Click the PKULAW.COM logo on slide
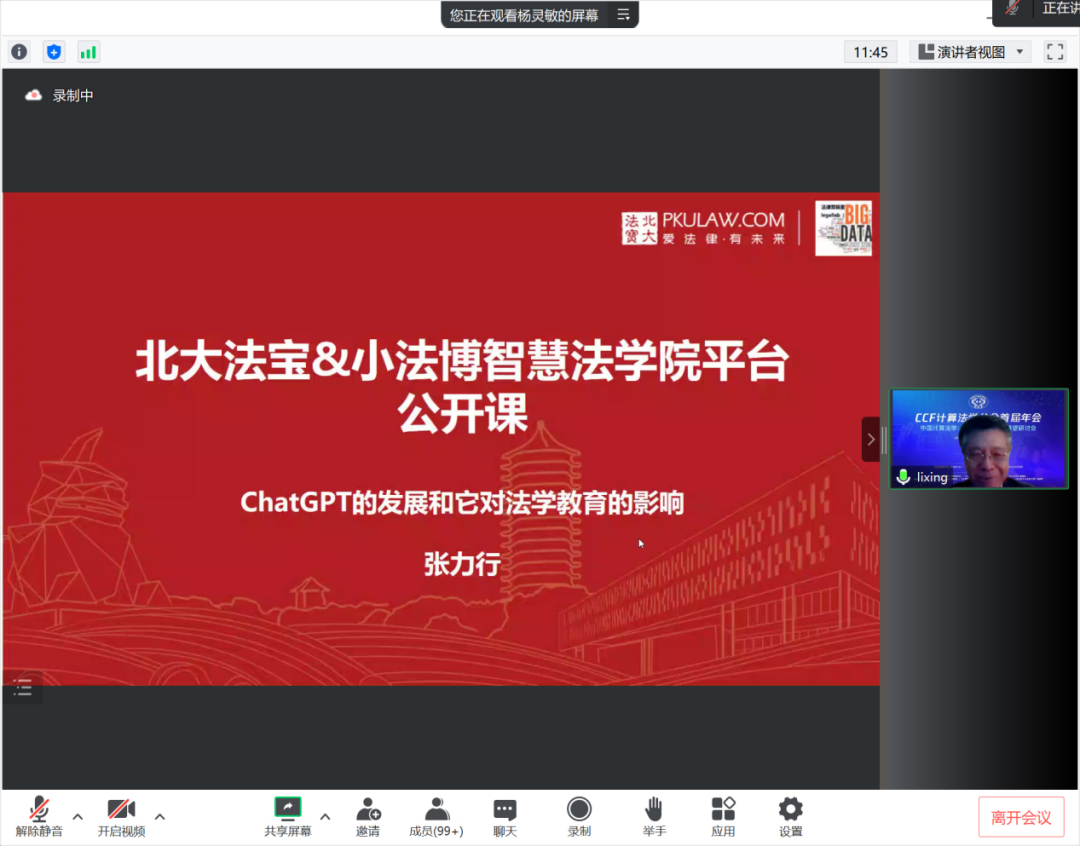 703,228
